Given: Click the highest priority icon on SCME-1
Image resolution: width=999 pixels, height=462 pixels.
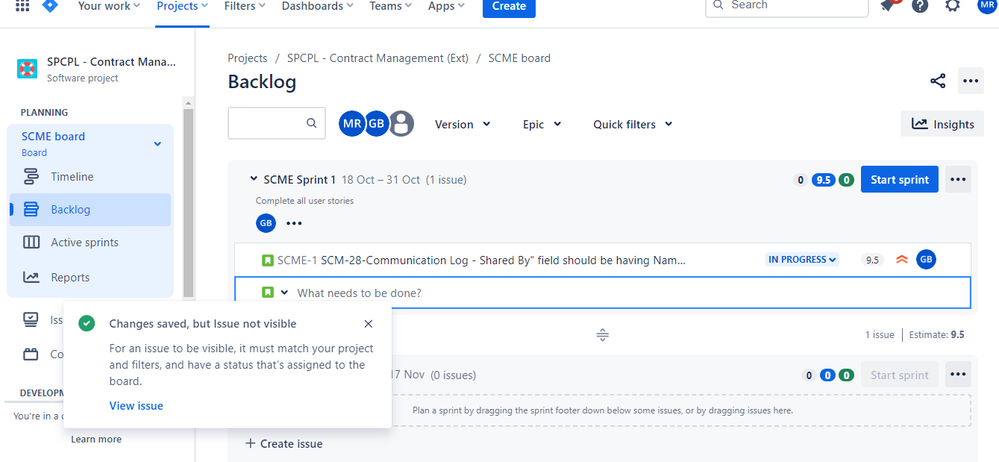Looking at the screenshot, I should coord(902,260).
